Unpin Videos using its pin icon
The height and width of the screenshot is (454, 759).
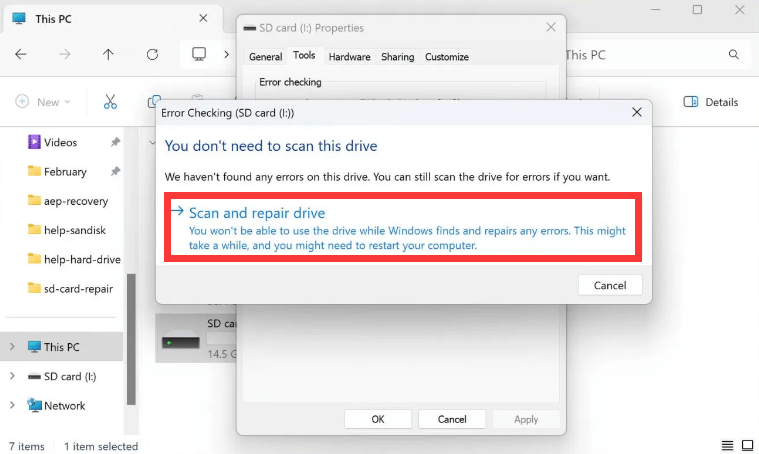[x=115, y=142]
